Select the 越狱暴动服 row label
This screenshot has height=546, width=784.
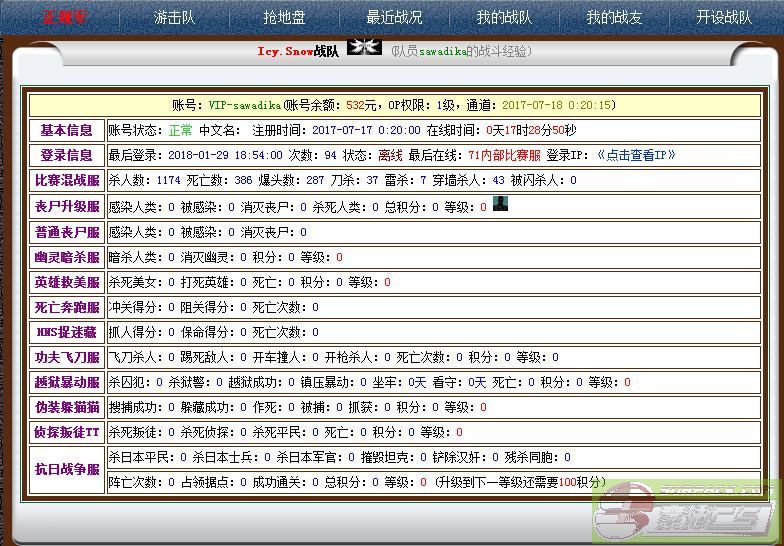(x=67, y=382)
